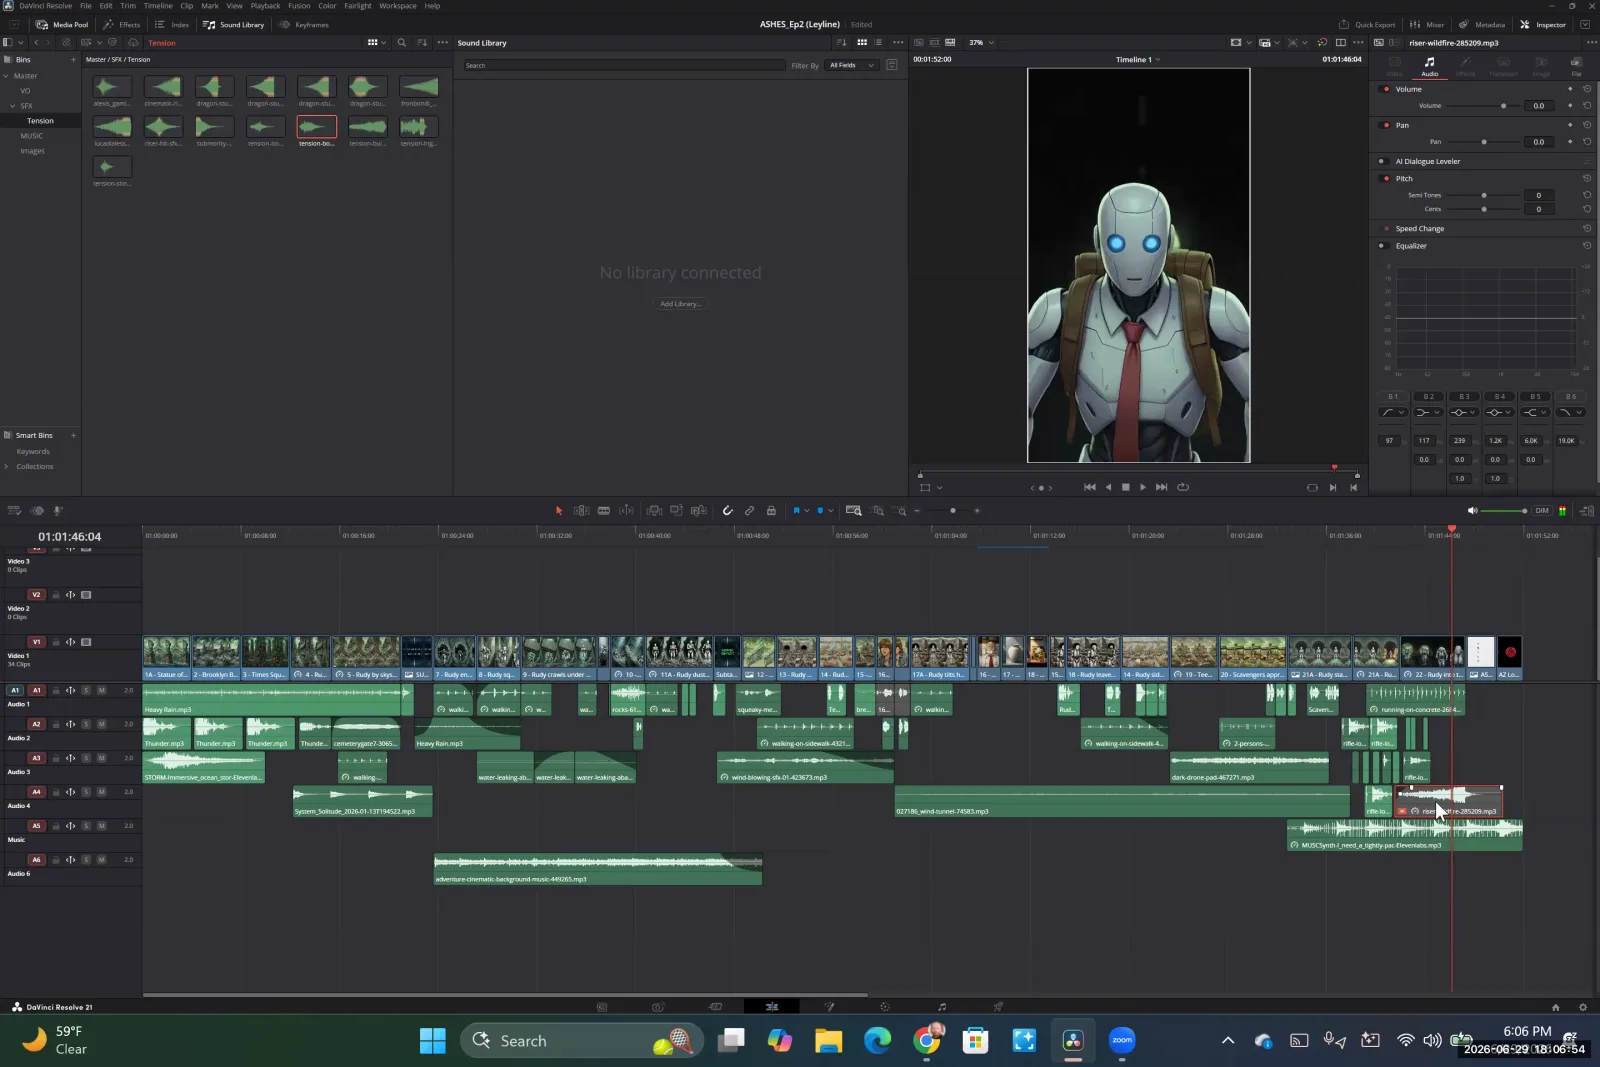The image size is (1600, 1067).
Task: Open the audio meters icon next to DIM
Action: (1562, 511)
